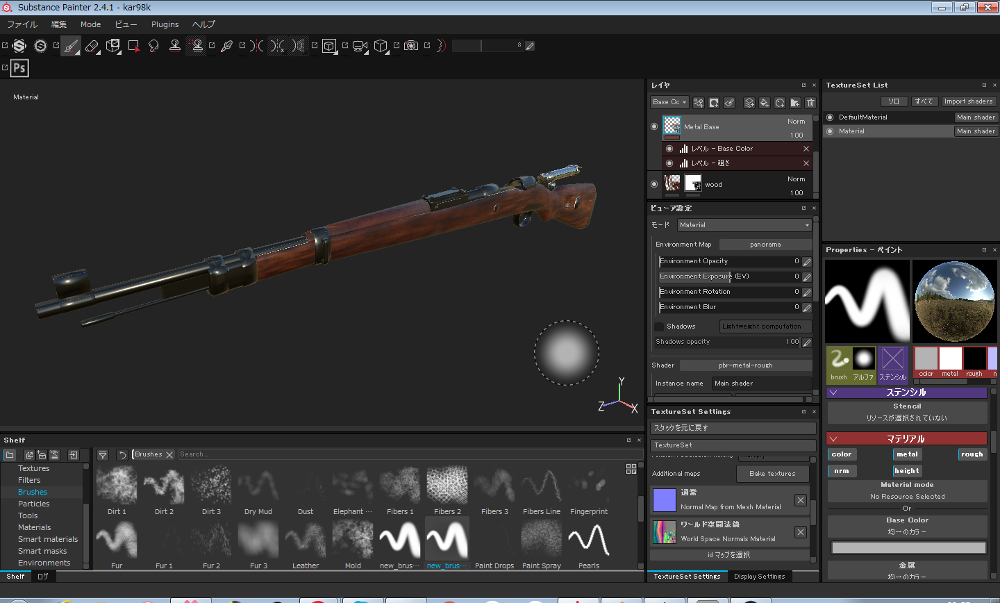This screenshot has width=1000, height=603.
Task: Open the Iray render camera icon
Action: click(x=411, y=46)
